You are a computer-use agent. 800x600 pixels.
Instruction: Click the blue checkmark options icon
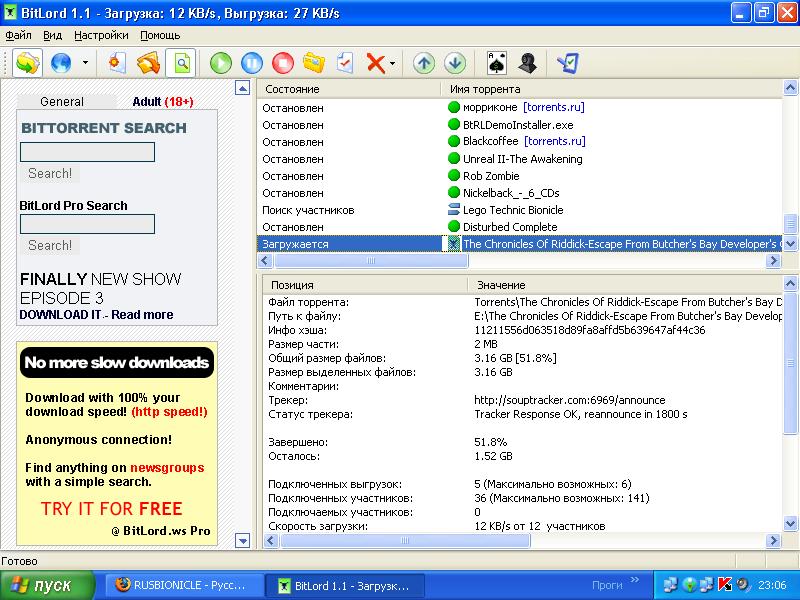[568, 63]
